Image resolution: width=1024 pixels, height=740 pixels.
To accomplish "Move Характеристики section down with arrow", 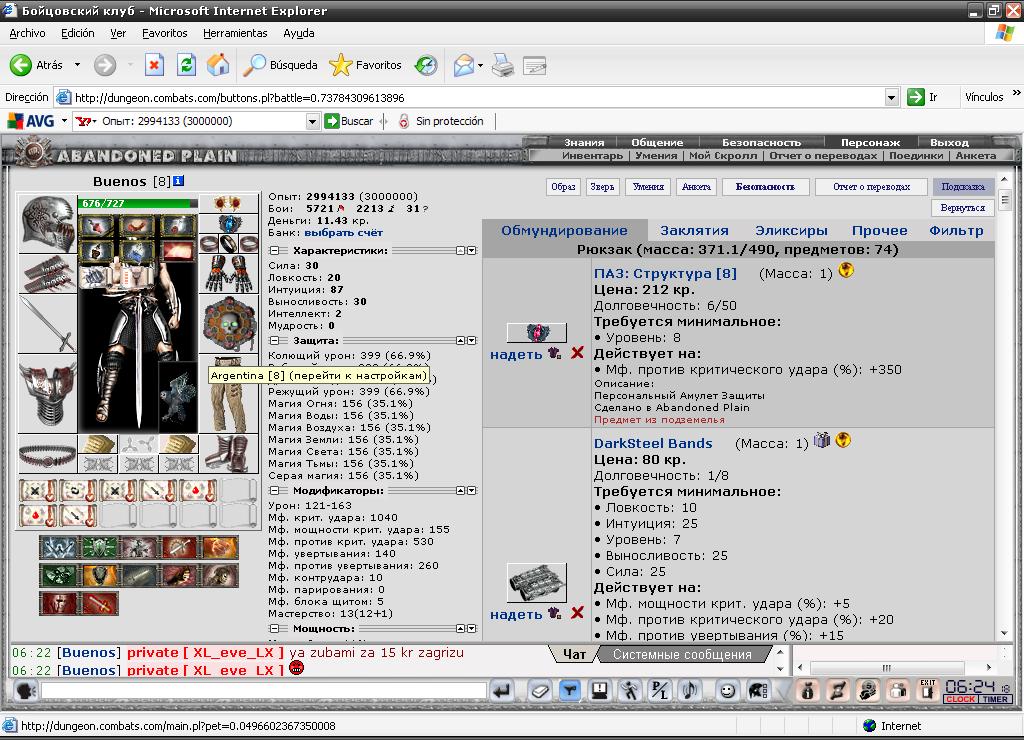I will pos(472,251).
